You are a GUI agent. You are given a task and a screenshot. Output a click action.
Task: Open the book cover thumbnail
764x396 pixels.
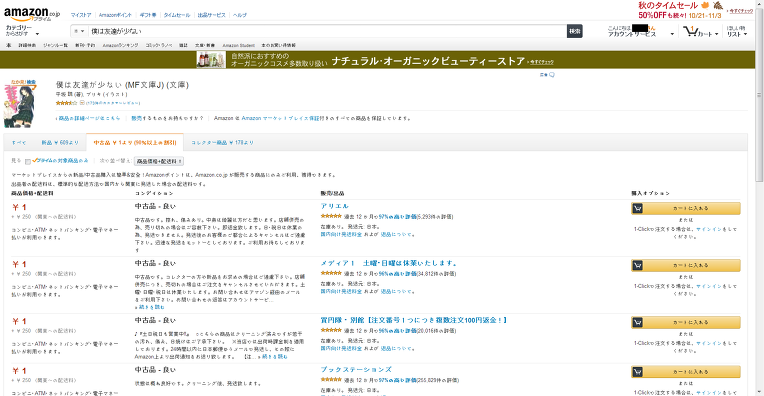point(20,104)
